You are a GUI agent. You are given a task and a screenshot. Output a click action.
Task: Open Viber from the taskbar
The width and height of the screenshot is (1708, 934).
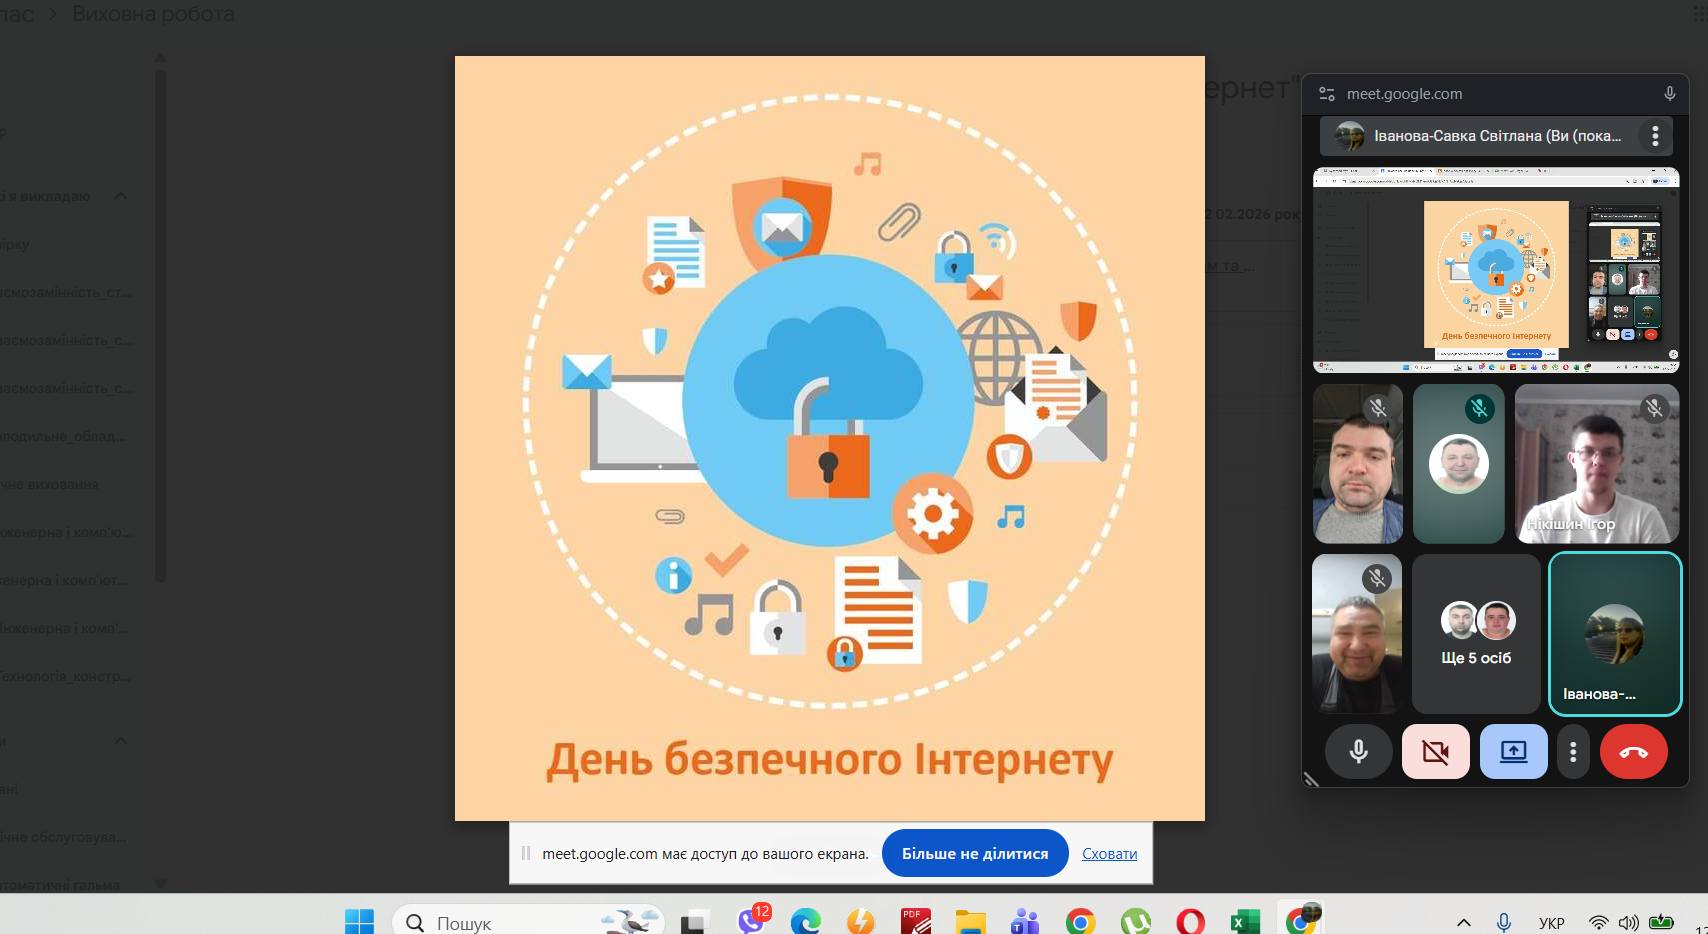[751, 920]
